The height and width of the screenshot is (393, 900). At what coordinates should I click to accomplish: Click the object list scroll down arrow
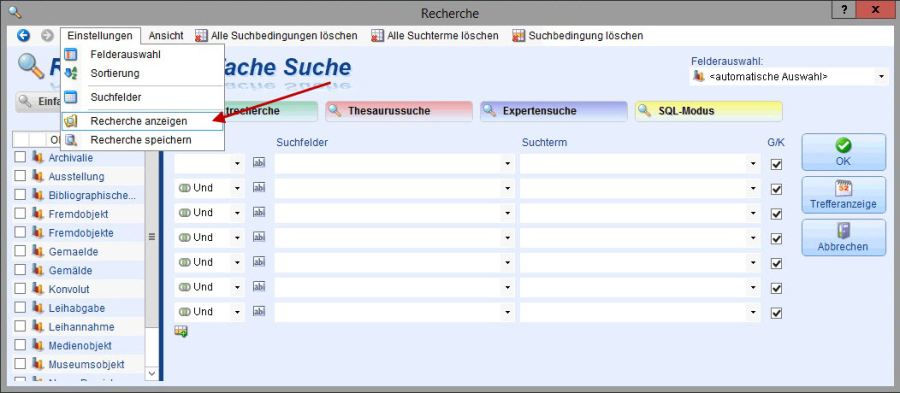152,373
